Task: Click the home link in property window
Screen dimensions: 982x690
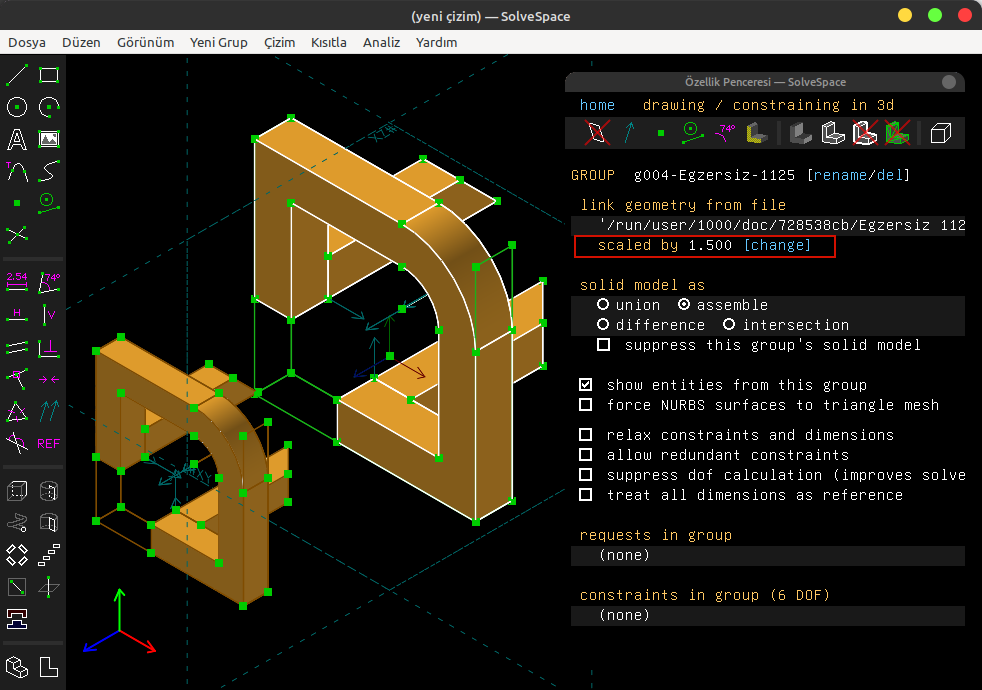Action: pyautogui.click(x=597, y=105)
